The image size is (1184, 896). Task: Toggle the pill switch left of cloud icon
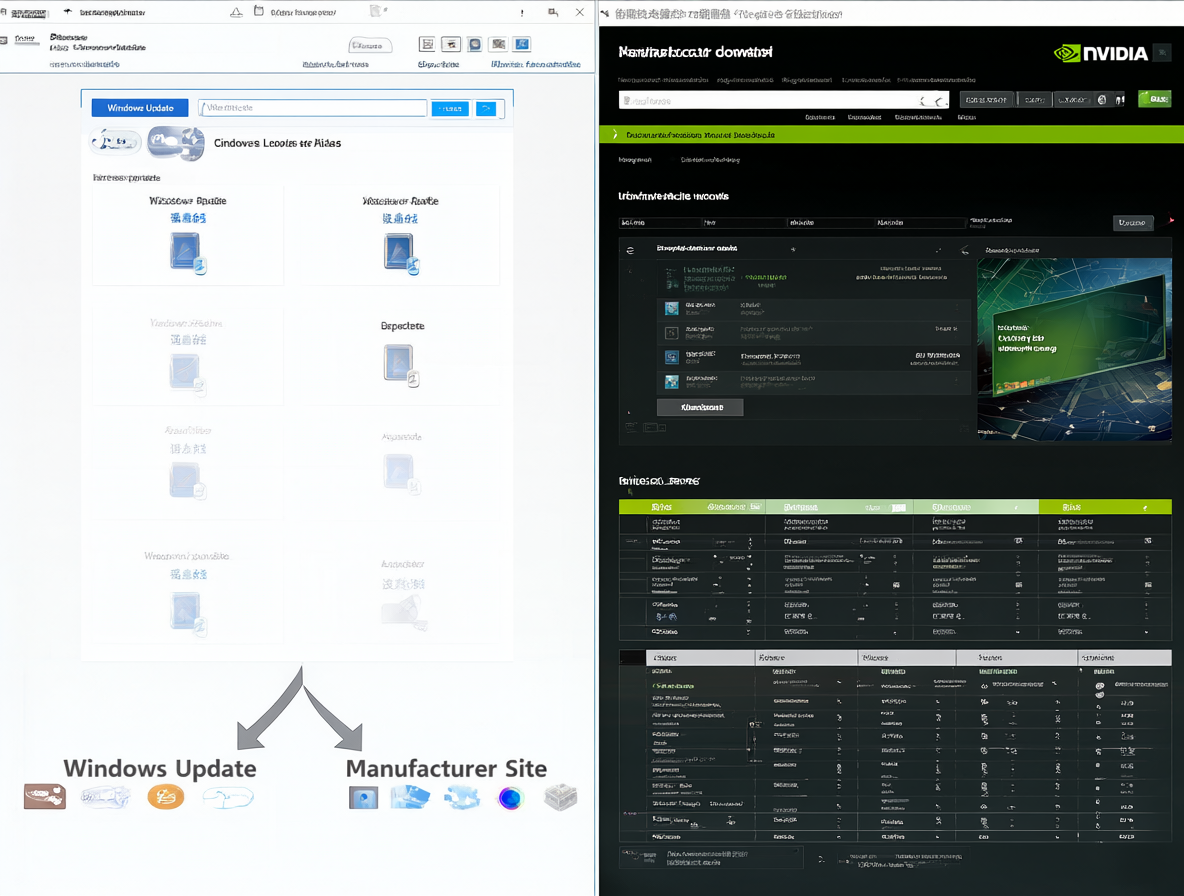116,142
